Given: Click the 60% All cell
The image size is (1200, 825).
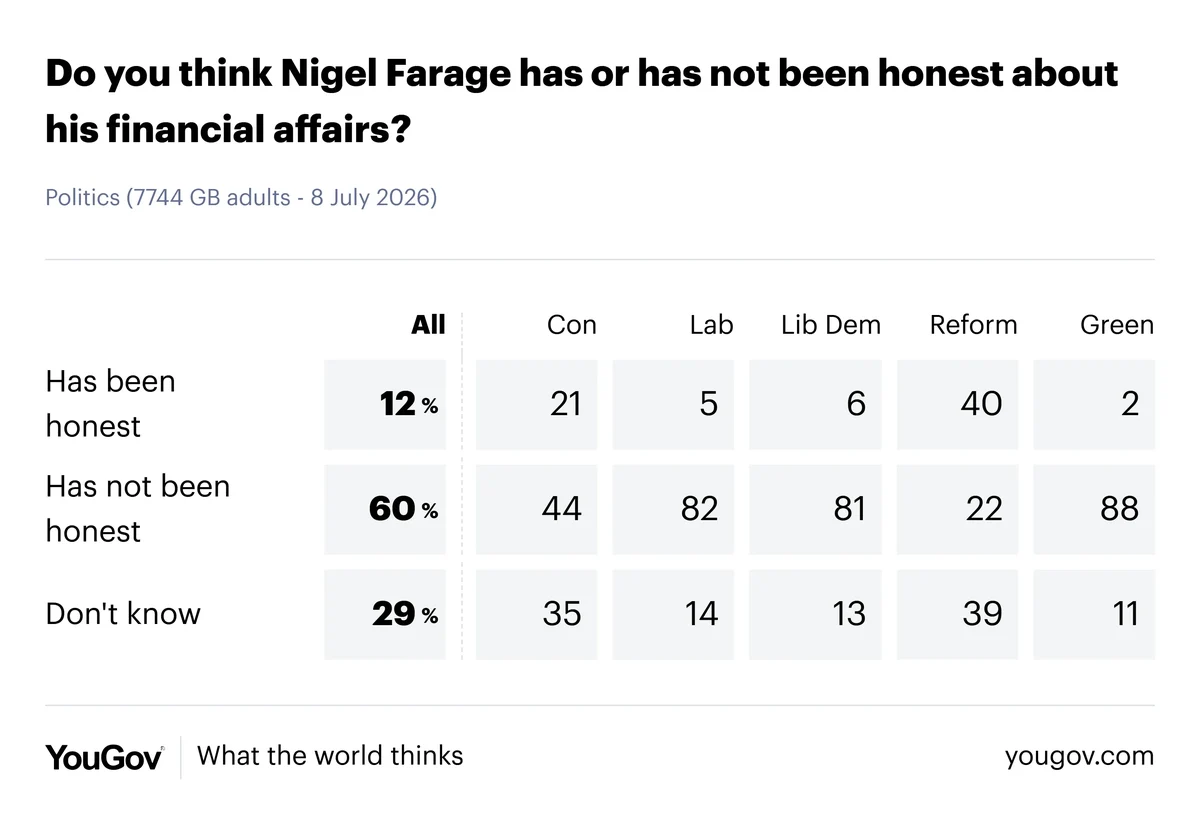Looking at the screenshot, I should tap(385, 509).
